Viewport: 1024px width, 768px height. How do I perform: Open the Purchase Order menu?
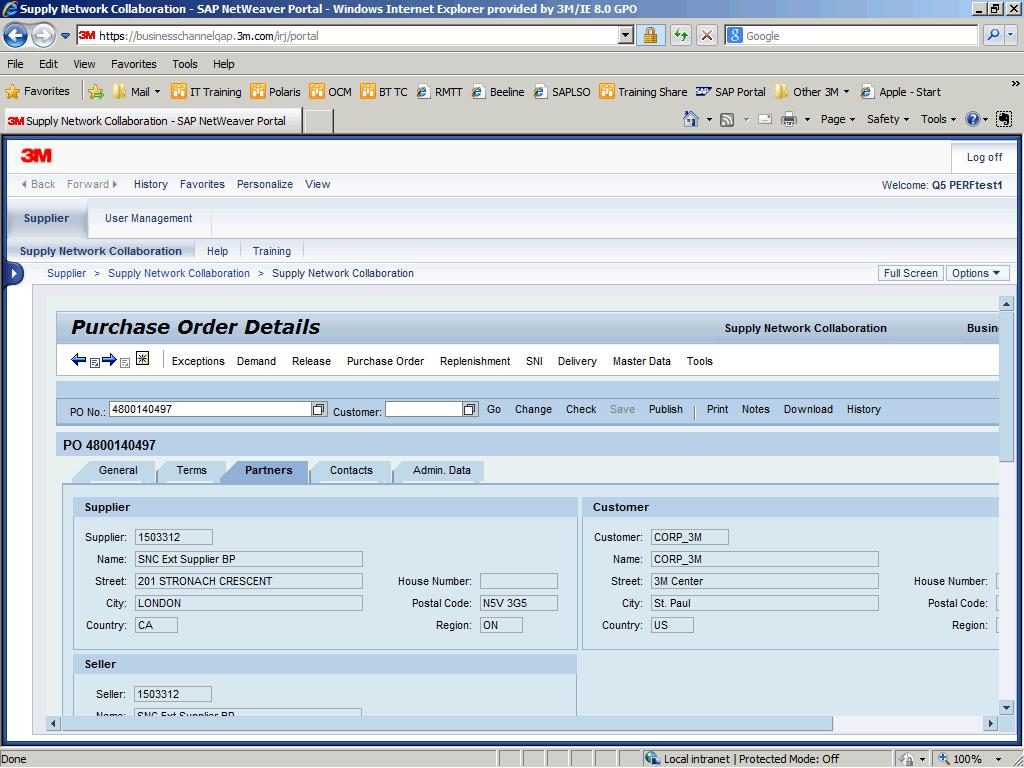pos(385,361)
